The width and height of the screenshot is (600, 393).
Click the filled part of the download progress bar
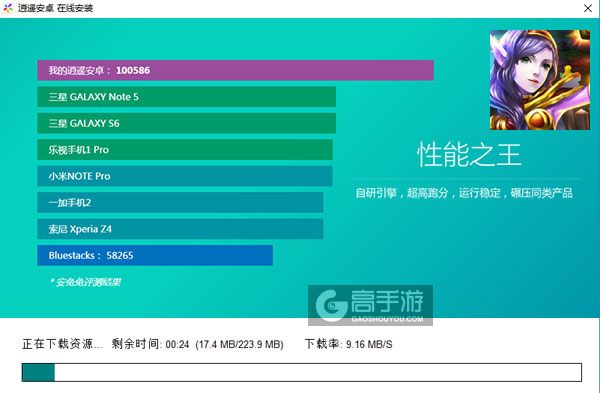(x=38, y=372)
